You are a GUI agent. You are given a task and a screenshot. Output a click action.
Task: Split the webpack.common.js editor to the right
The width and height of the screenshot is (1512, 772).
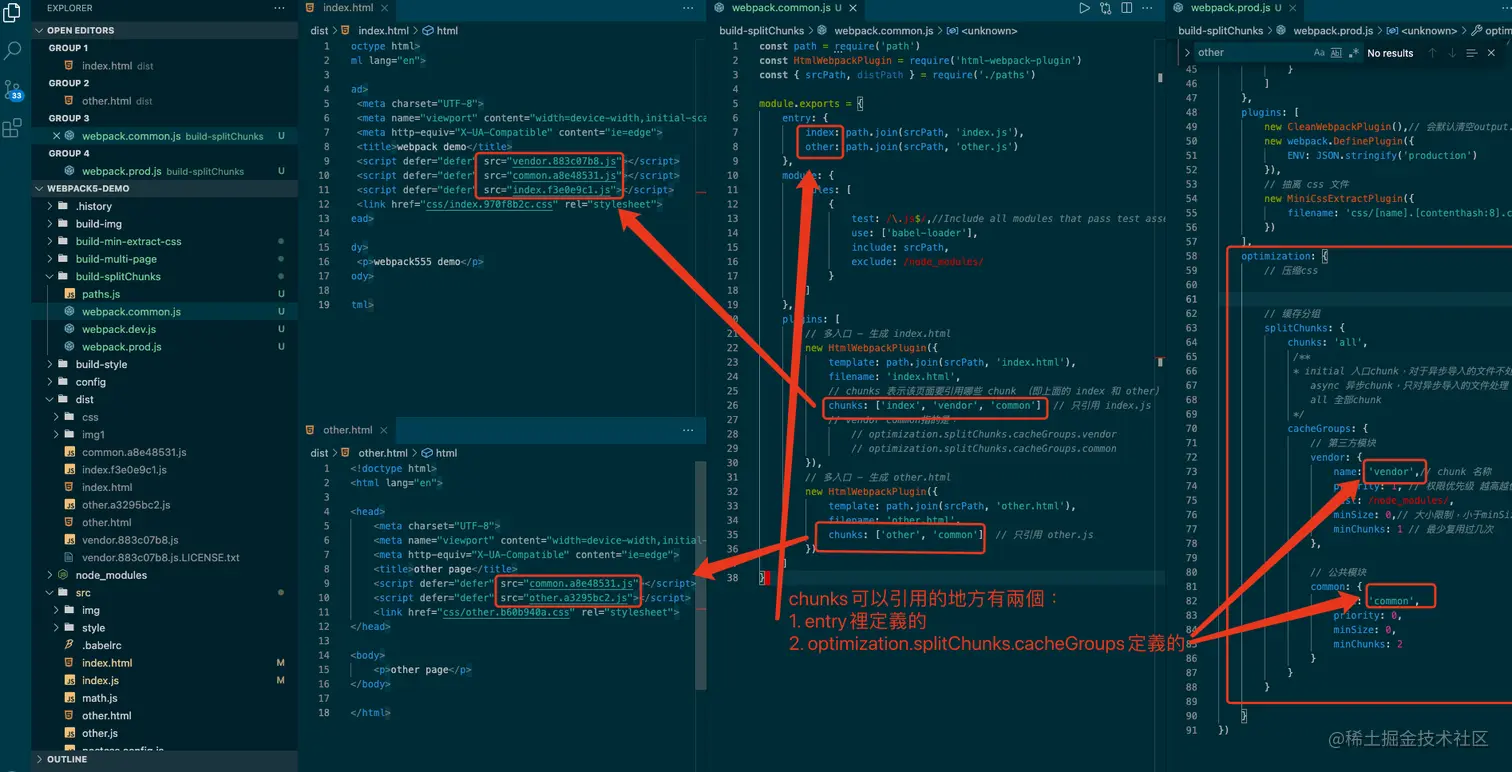[1126, 8]
